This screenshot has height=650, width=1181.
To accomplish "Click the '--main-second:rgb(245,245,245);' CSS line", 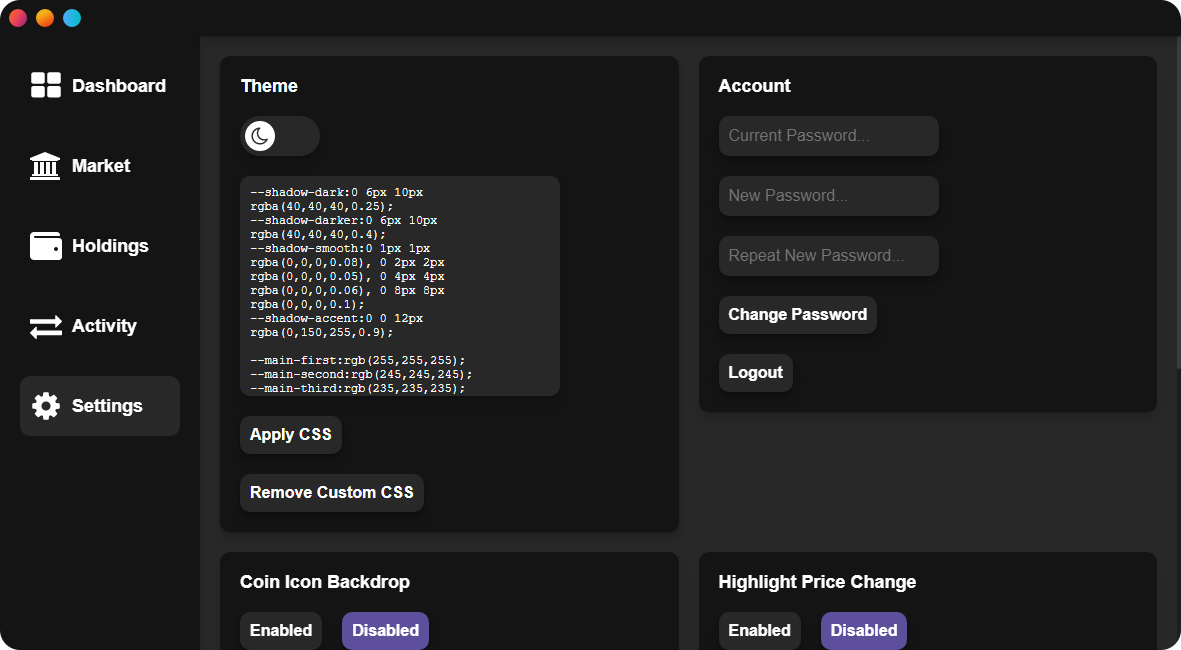I will pyautogui.click(x=361, y=374).
